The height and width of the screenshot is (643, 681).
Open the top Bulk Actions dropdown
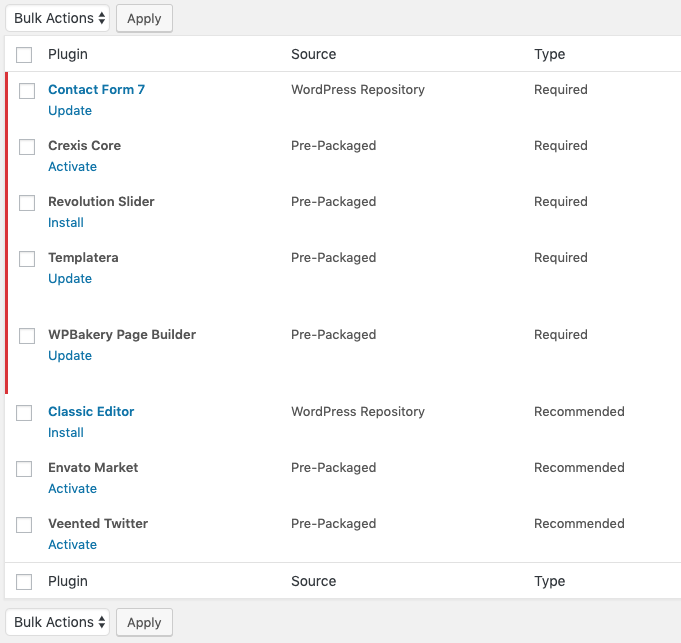click(58, 18)
